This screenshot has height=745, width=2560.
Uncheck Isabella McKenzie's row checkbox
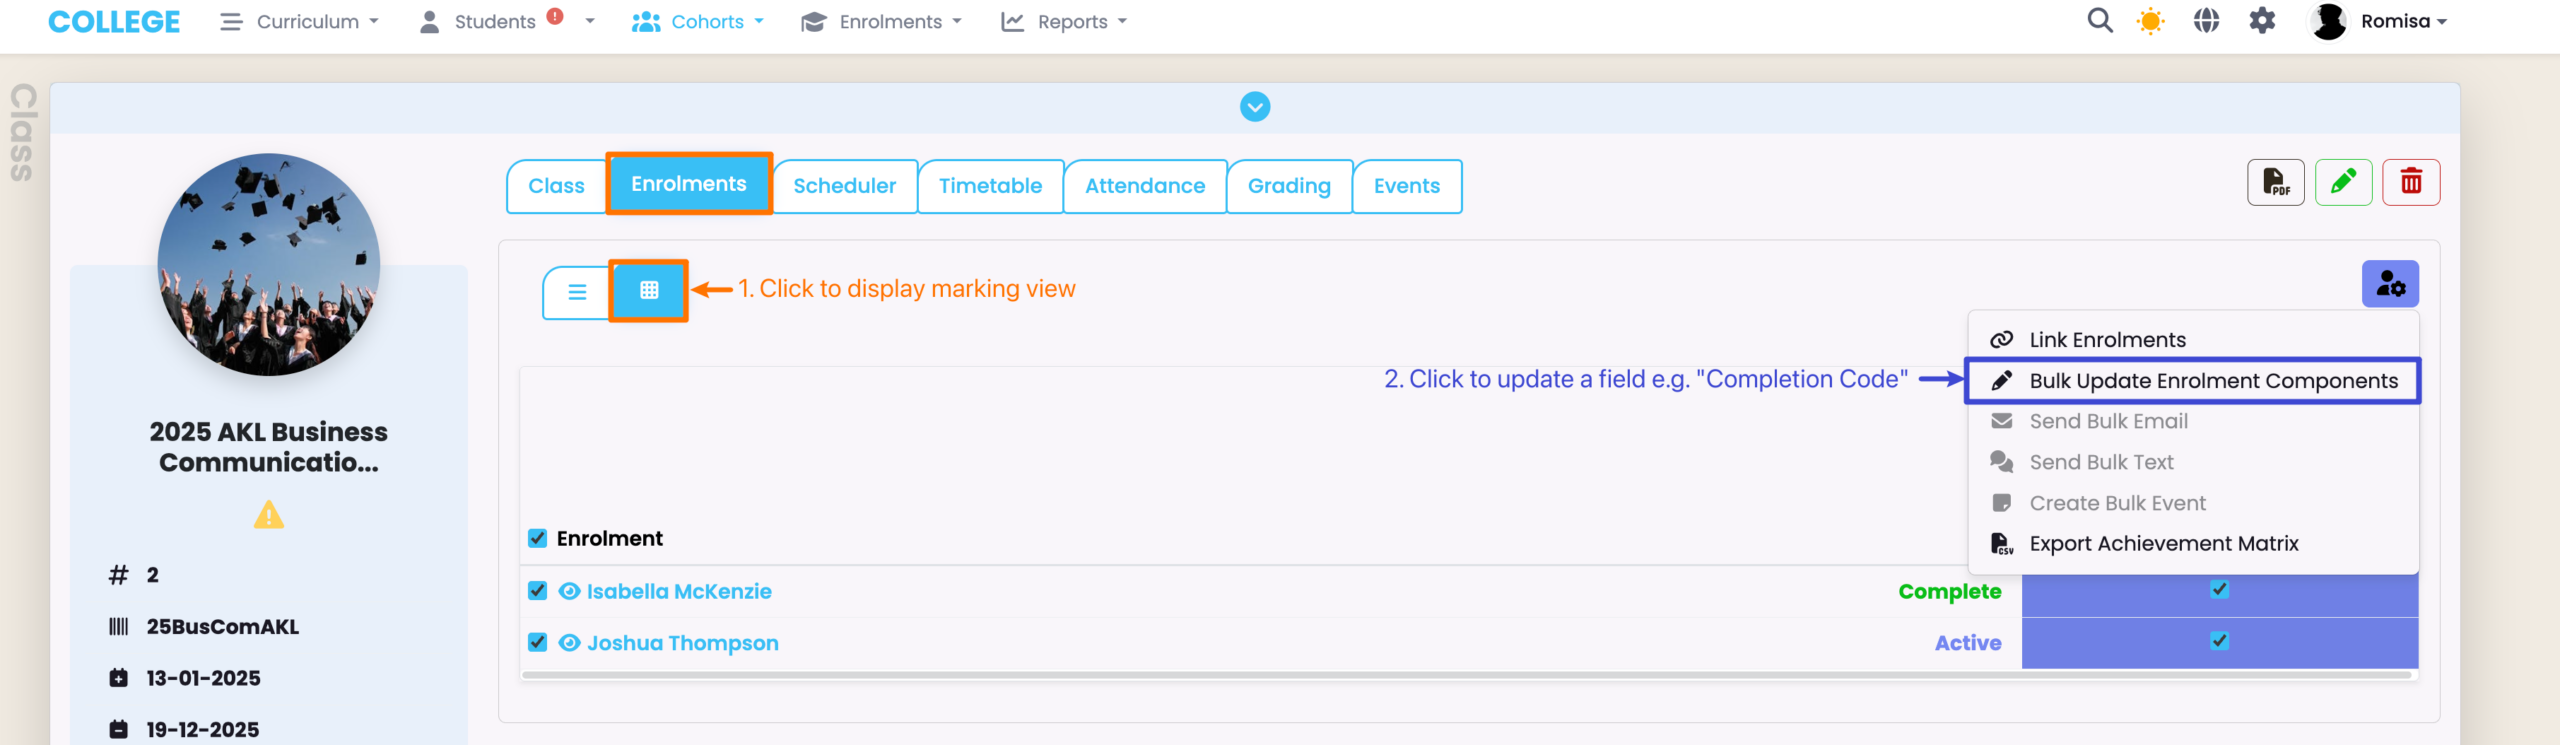pyautogui.click(x=538, y=591)
